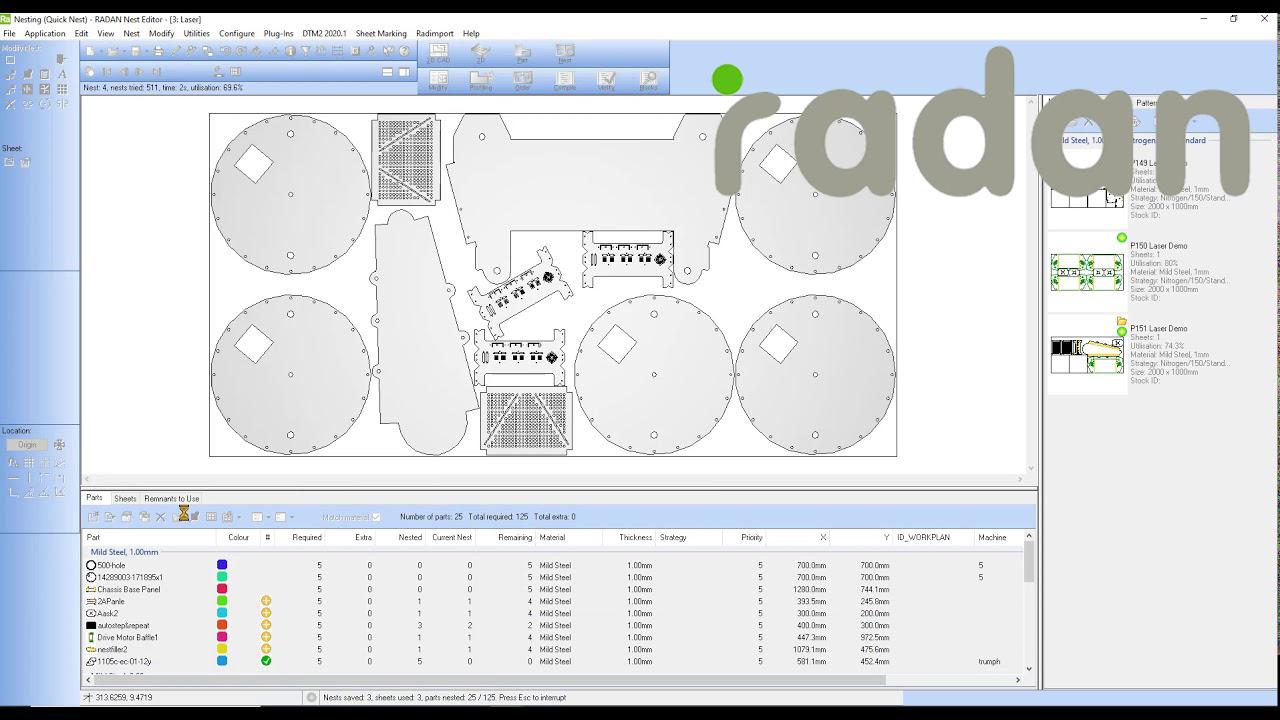Click the New file toolbar icon
This screenshot has width=1280, height=720.
(x=90, y=51)
